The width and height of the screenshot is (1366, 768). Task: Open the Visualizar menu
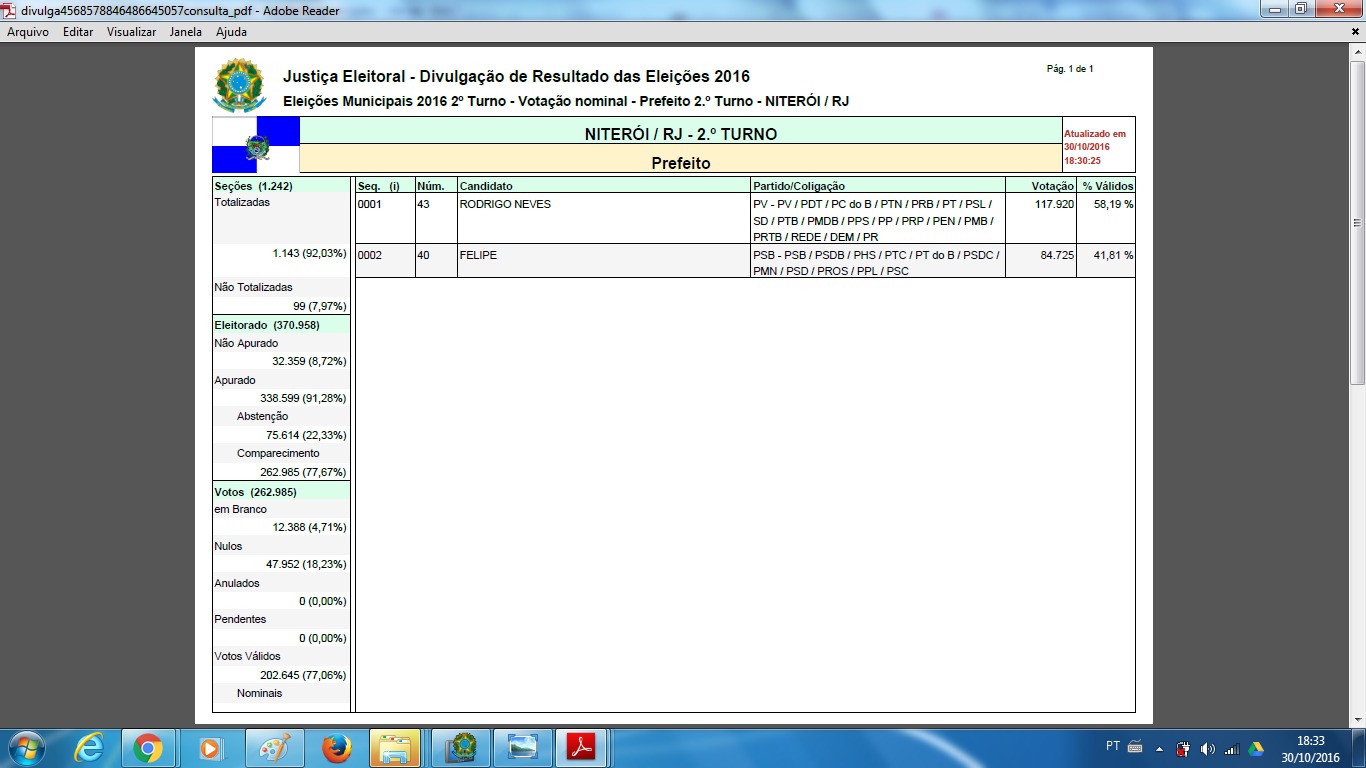tap(131, 32)
